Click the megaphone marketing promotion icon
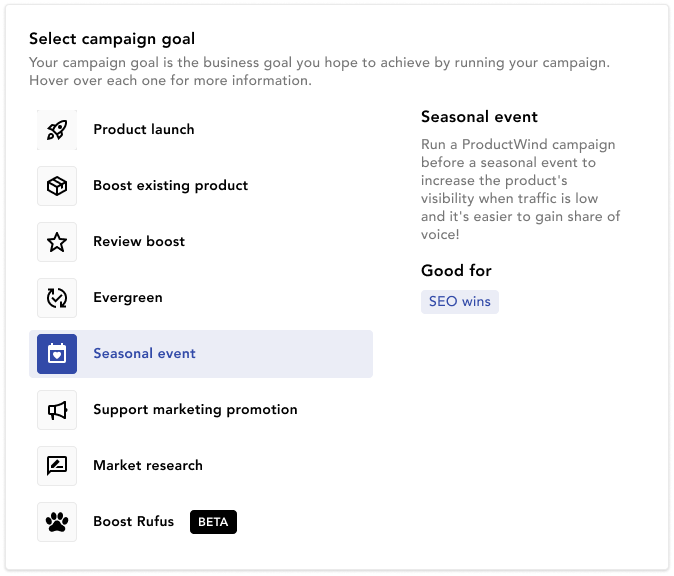 click(x=57, y=410)
